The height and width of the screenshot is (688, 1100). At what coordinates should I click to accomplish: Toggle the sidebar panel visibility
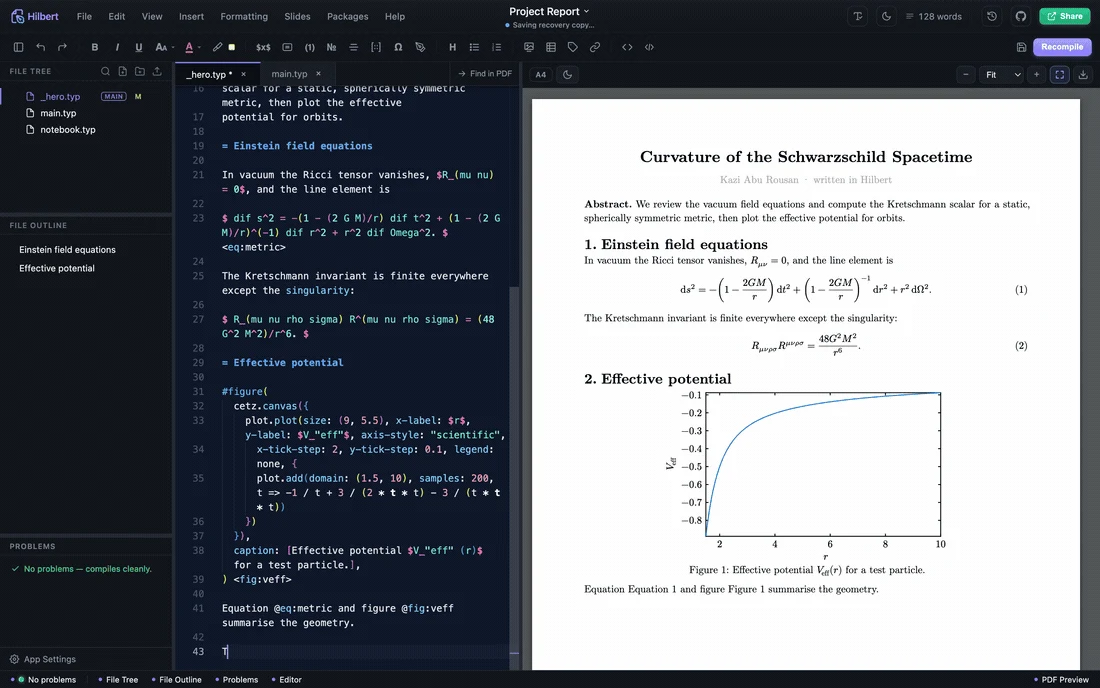pyautogui.click(x=19, y=47)
